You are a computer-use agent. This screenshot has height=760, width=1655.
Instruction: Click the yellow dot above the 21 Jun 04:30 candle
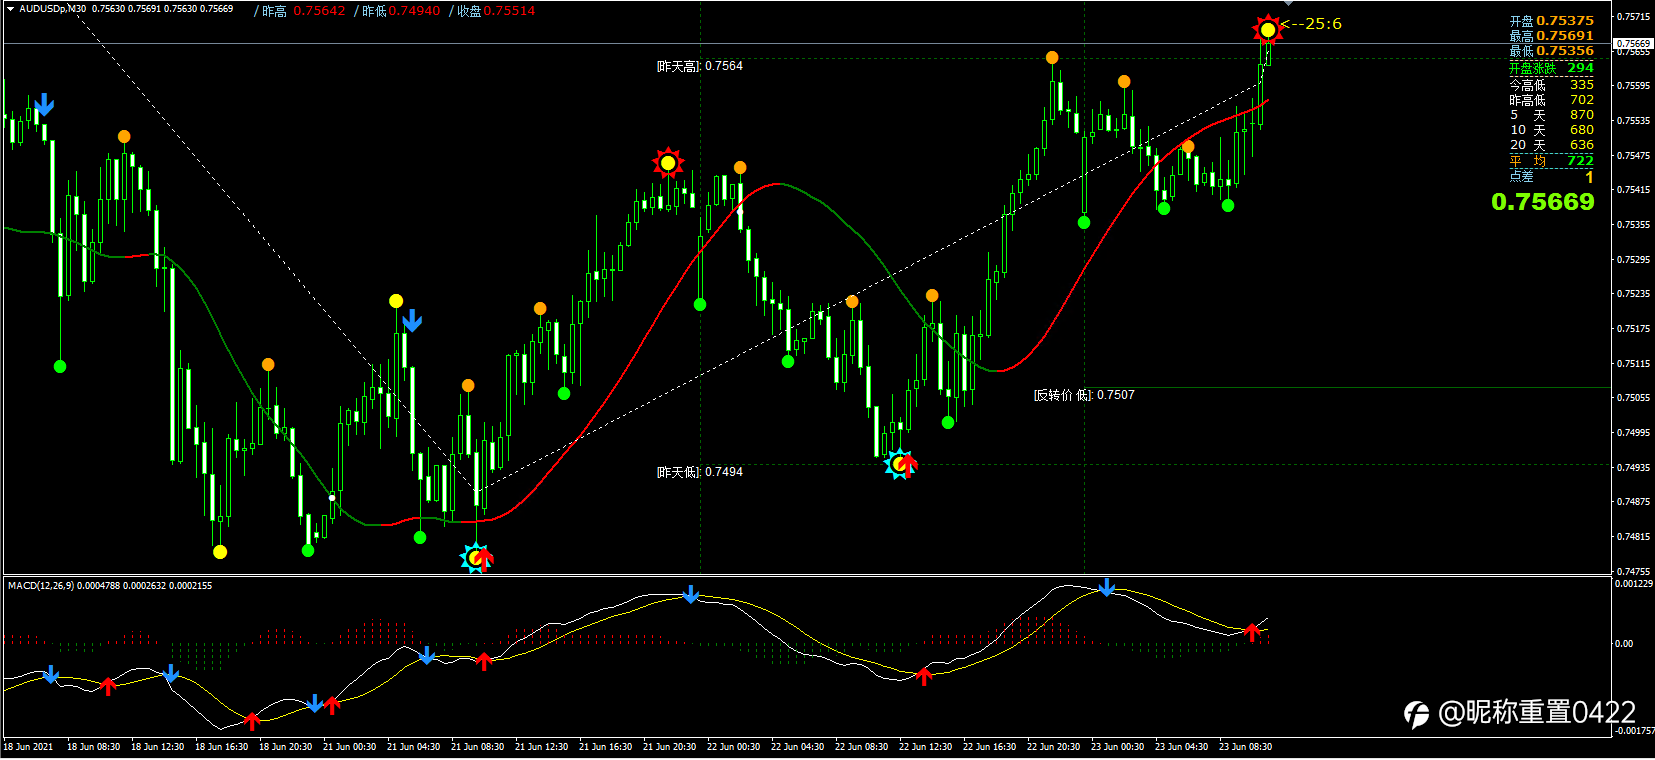click(396, 301)
